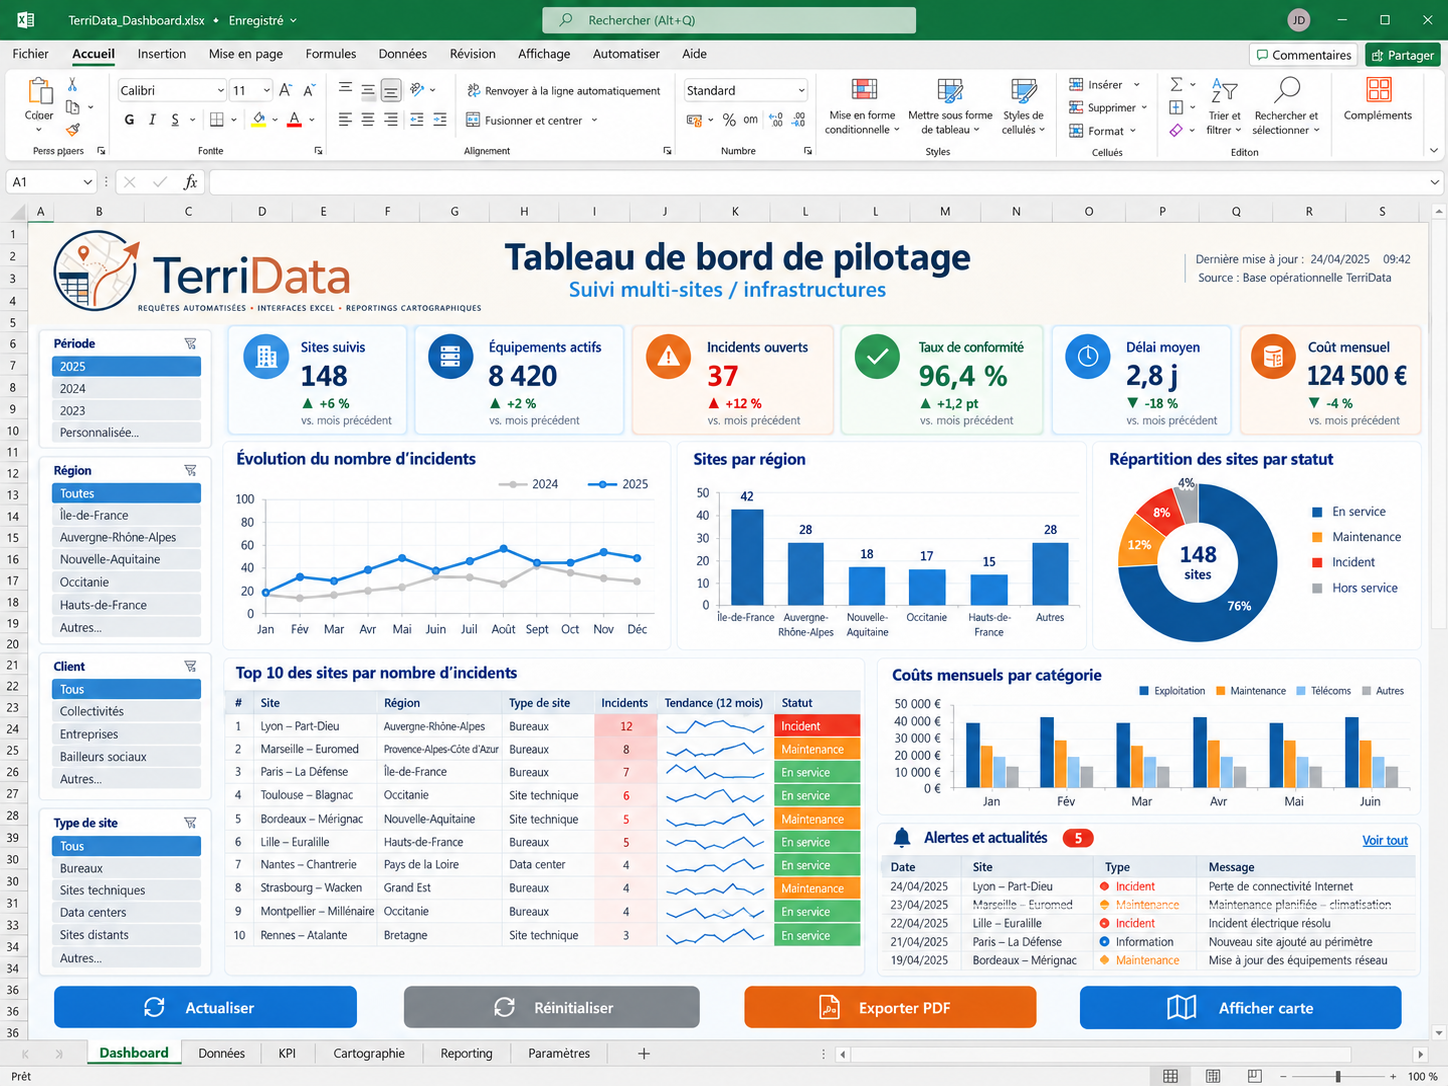Click Rechercher et sélectionner magnifier icon
This screenshot has height=1086, width=1448.
click(1287, 90)
